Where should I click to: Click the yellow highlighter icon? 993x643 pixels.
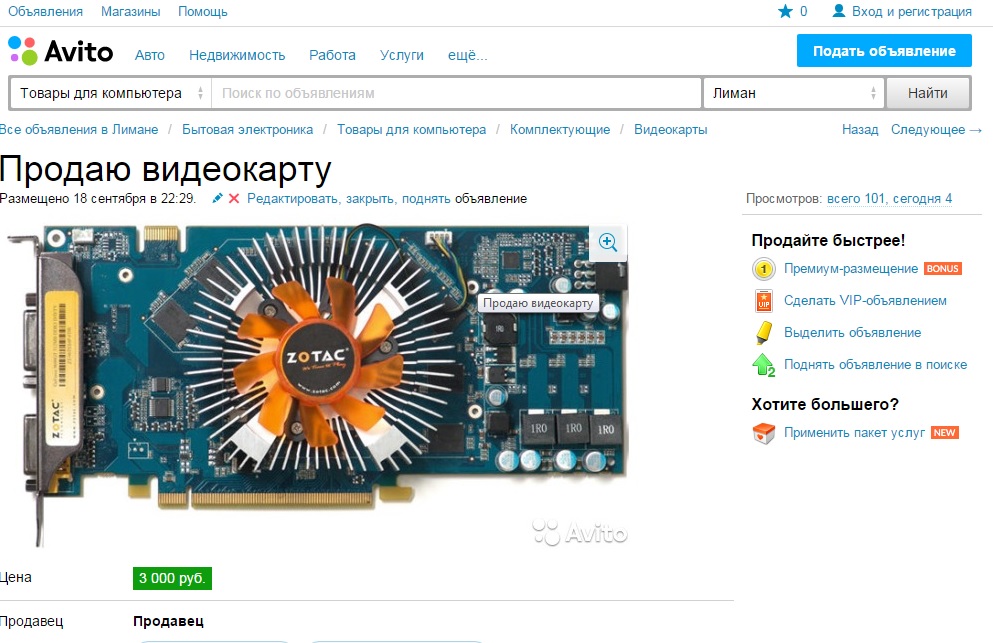tap(764, 333)
